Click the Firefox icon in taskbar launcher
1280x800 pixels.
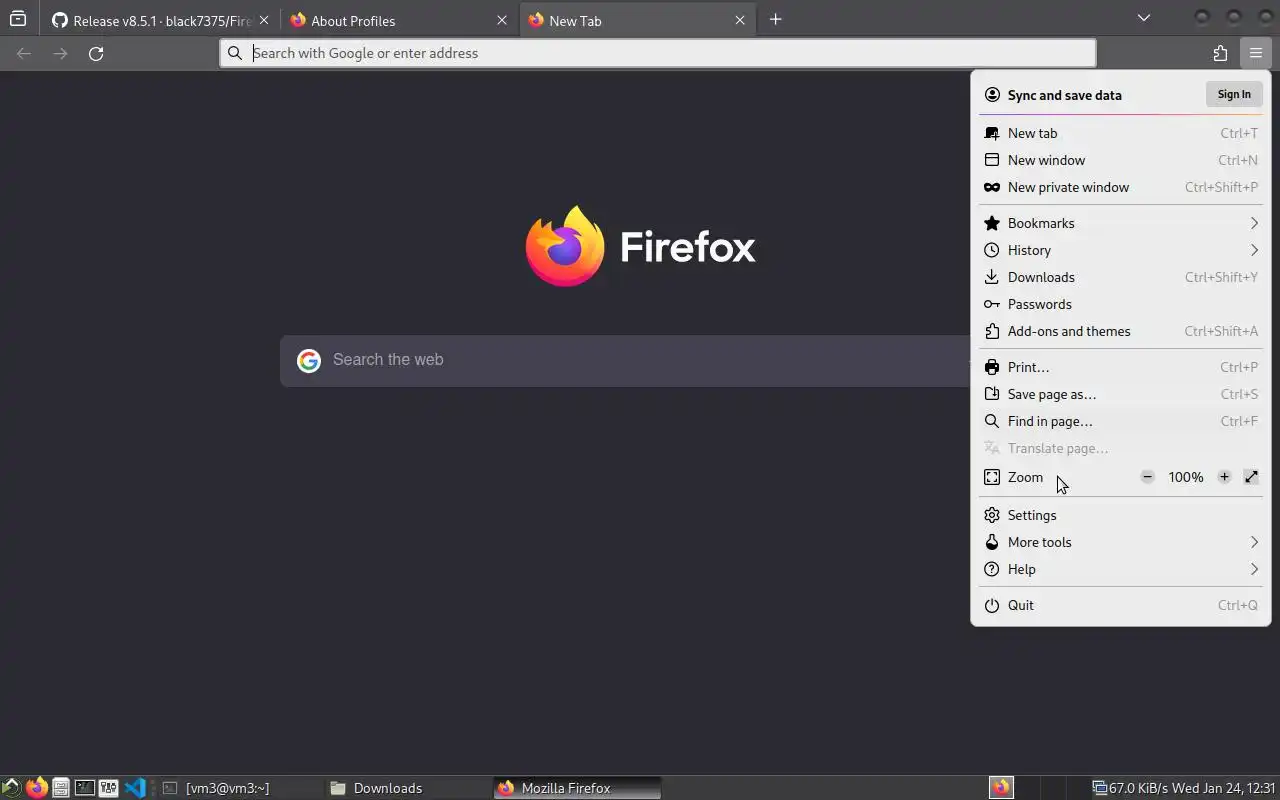(x=36, y=788)
